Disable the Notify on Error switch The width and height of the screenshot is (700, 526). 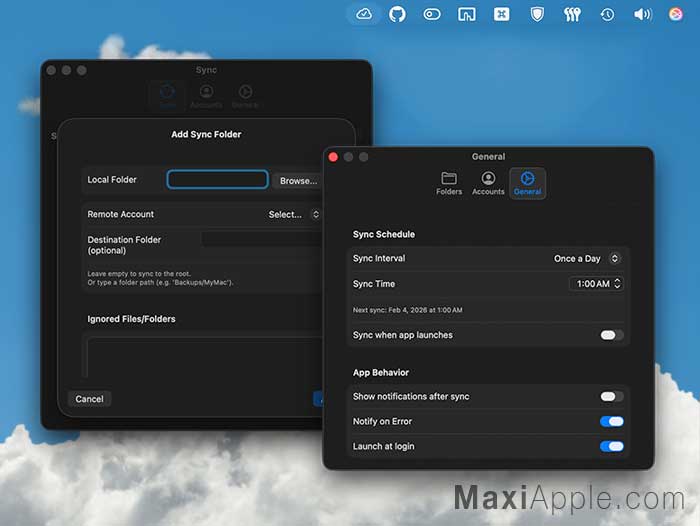click(612, 422)
